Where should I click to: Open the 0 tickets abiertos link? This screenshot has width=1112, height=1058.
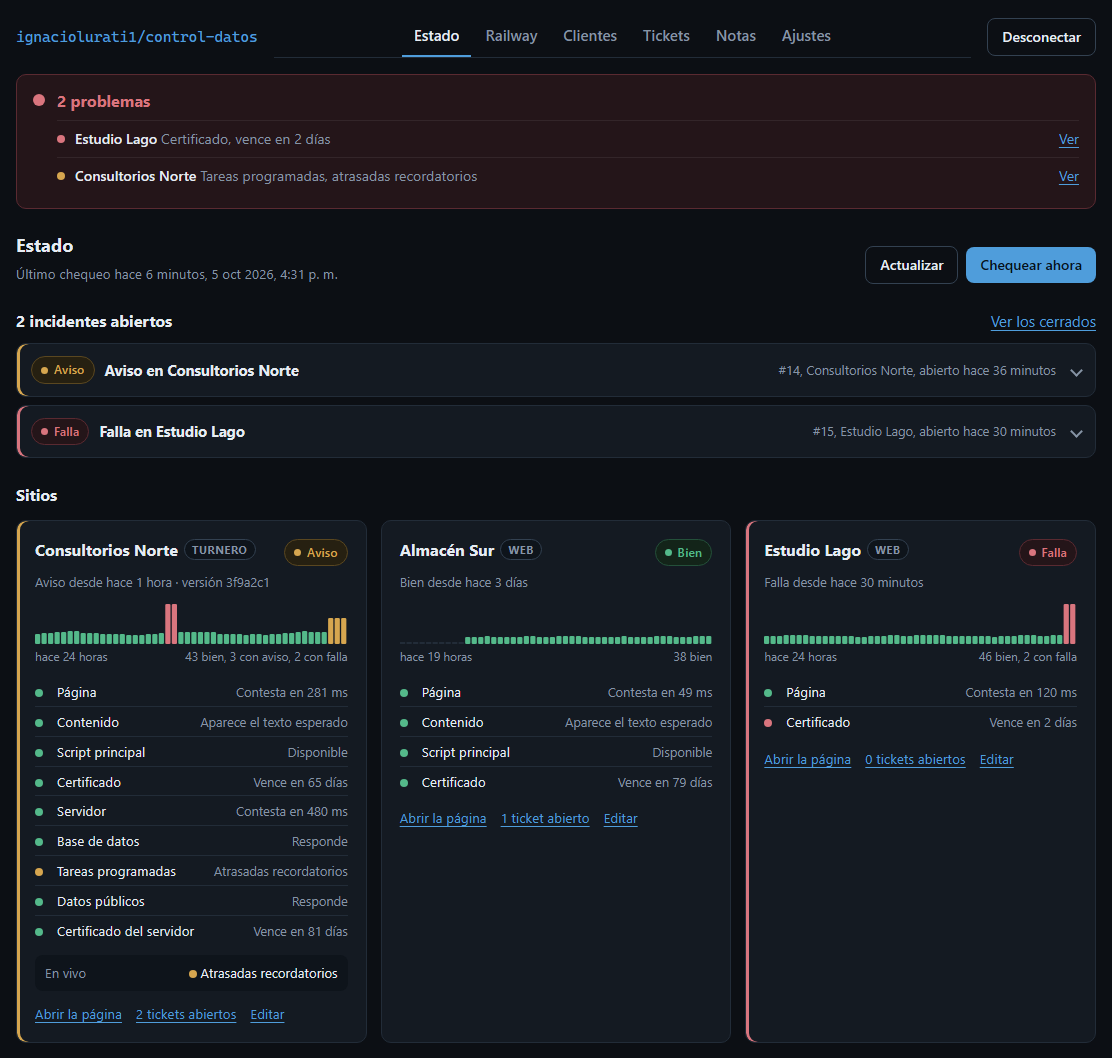click(x=915, y=759)
